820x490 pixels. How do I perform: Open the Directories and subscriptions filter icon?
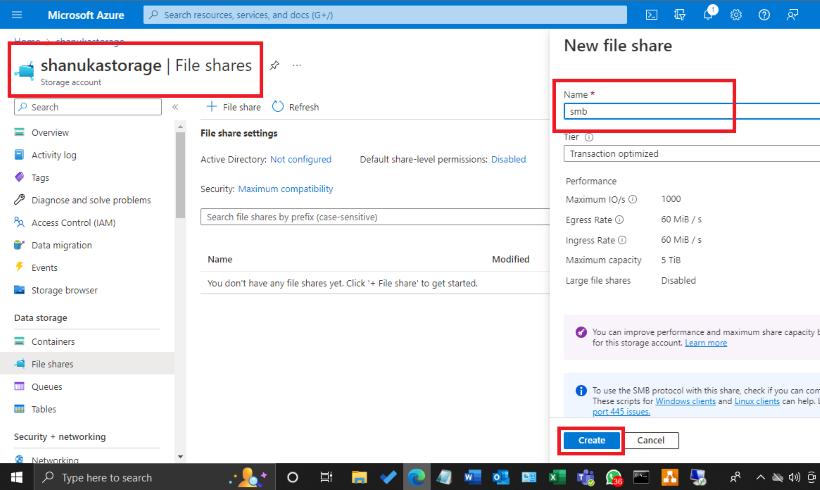point(679,15)
